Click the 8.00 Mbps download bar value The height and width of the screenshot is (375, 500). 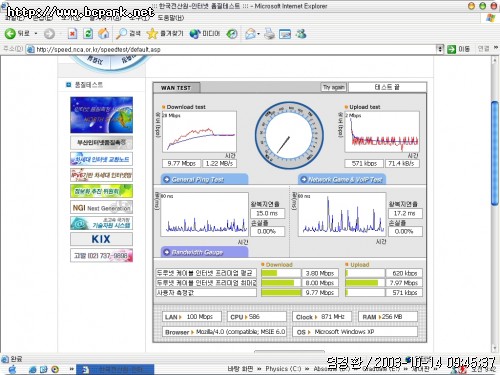320,283
